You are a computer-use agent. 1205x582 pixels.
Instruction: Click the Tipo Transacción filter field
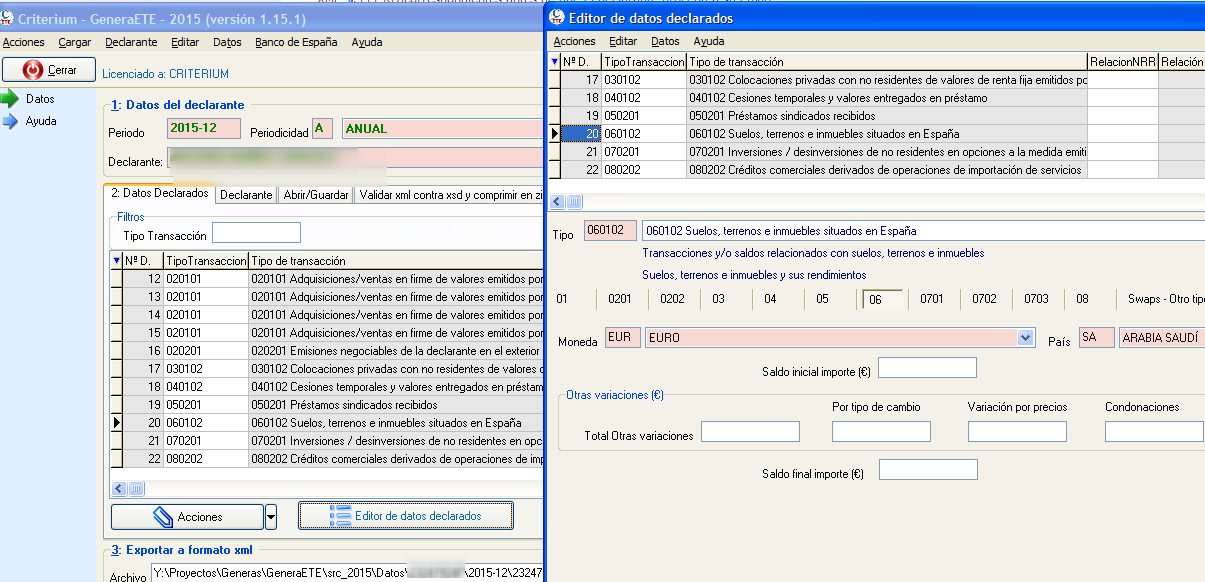(256, 233)
